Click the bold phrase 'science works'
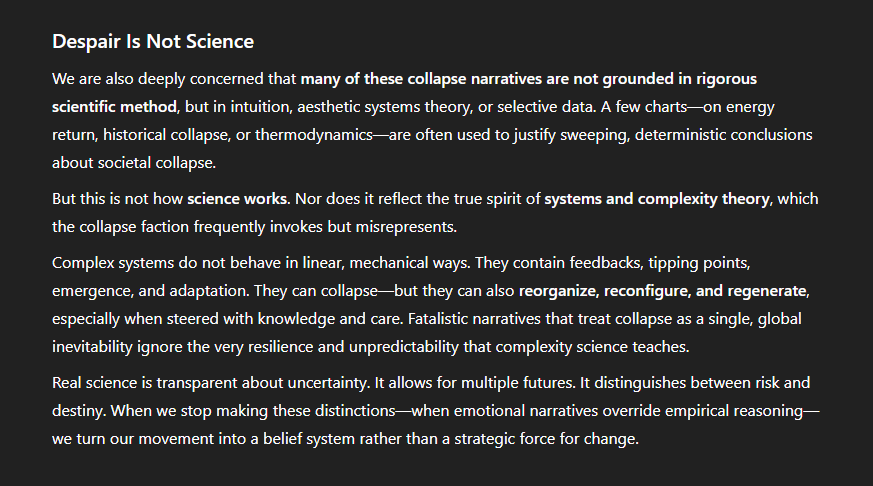This screenshot has height=486, width=873. [x=238, y=199]
